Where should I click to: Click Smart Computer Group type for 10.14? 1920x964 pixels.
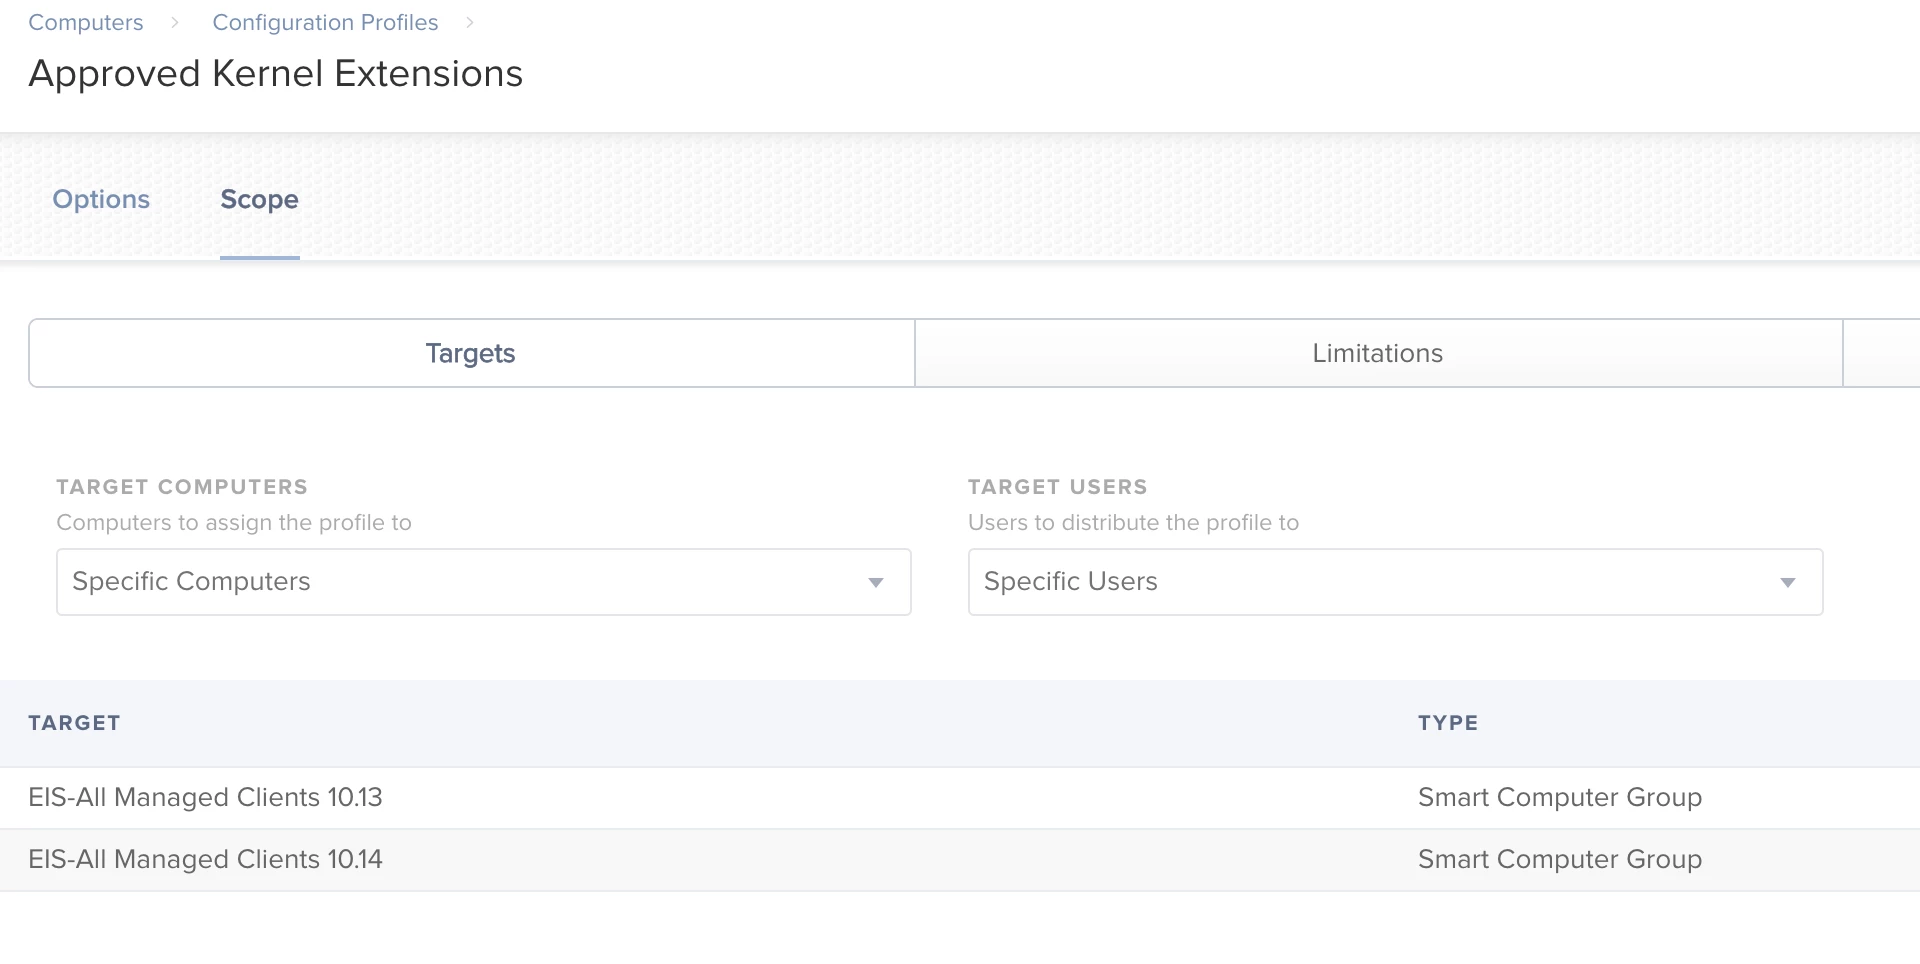click(1560, 860)
